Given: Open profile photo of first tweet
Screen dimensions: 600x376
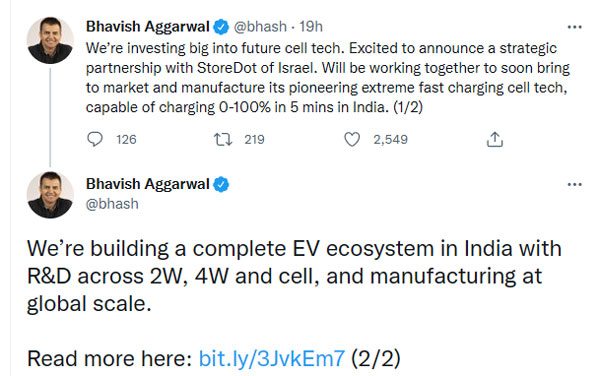Looking at the screenshot, I should [x=50, y=40].
